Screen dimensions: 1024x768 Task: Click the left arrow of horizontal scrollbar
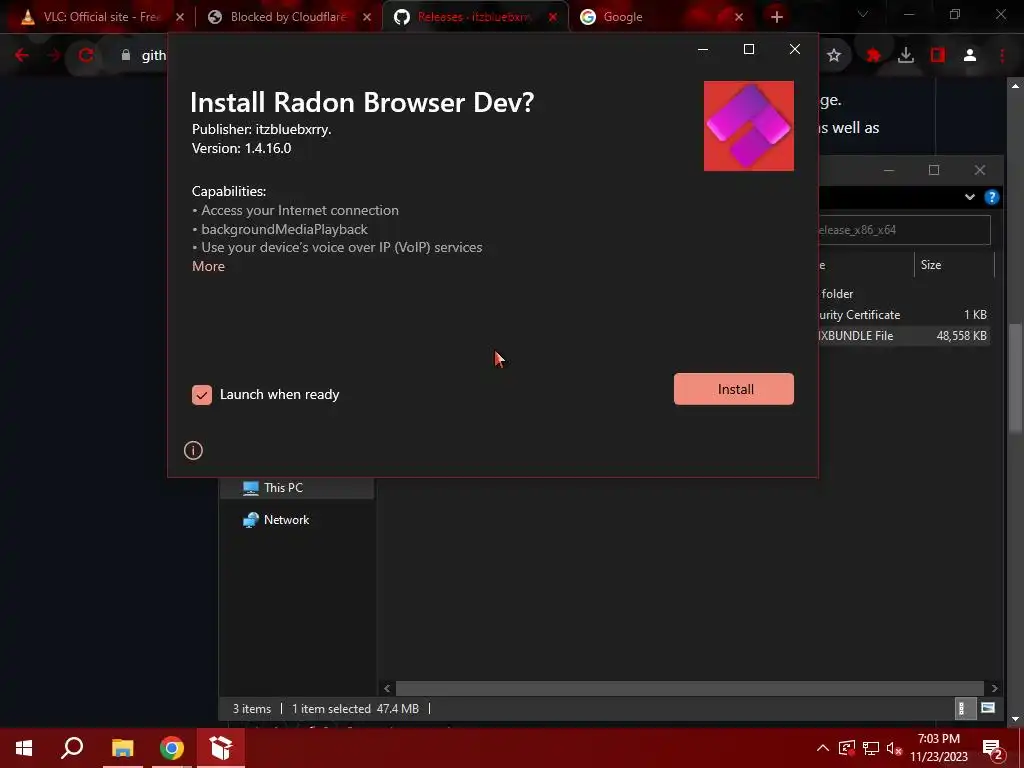coord(387,688)
